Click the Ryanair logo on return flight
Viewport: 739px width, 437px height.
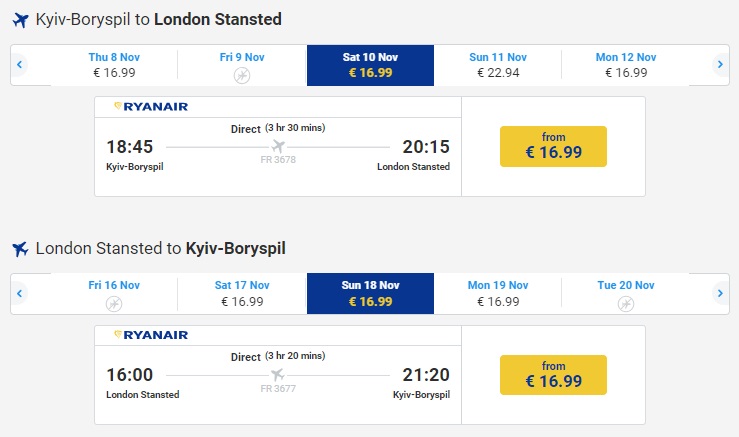pos(151,334)
